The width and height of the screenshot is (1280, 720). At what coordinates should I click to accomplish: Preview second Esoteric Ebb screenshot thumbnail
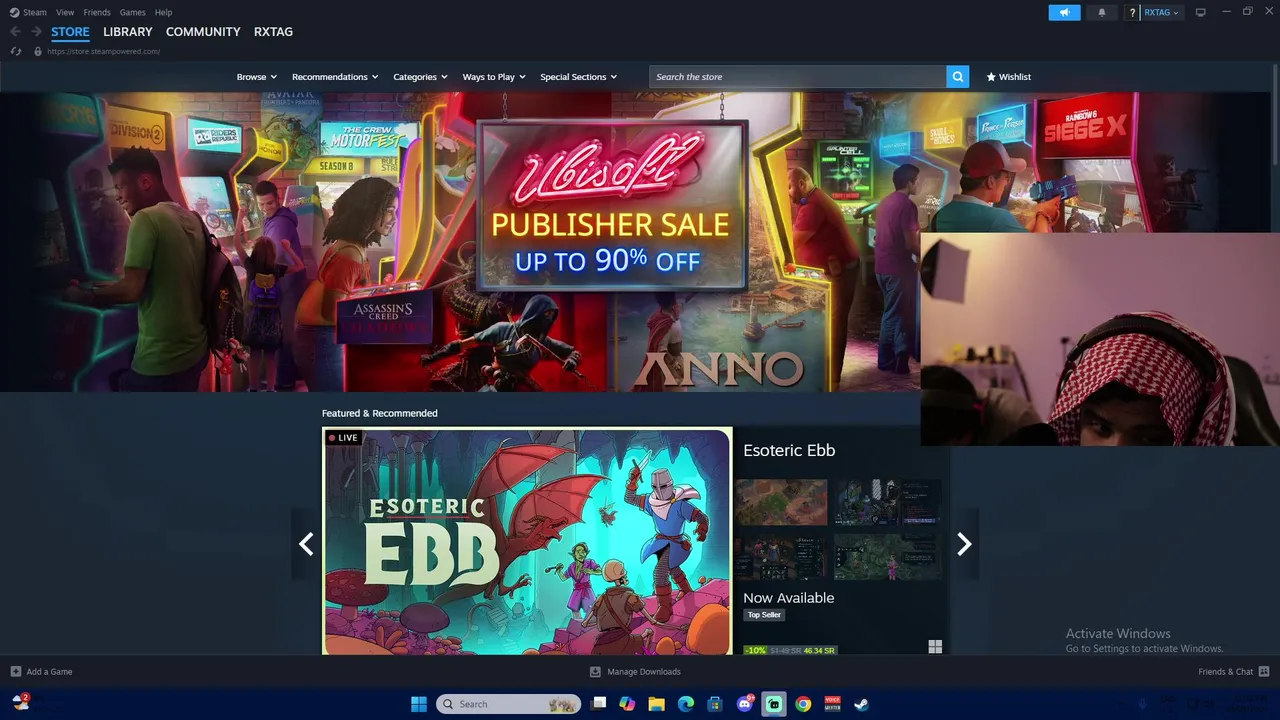click(x=888, y=502)
